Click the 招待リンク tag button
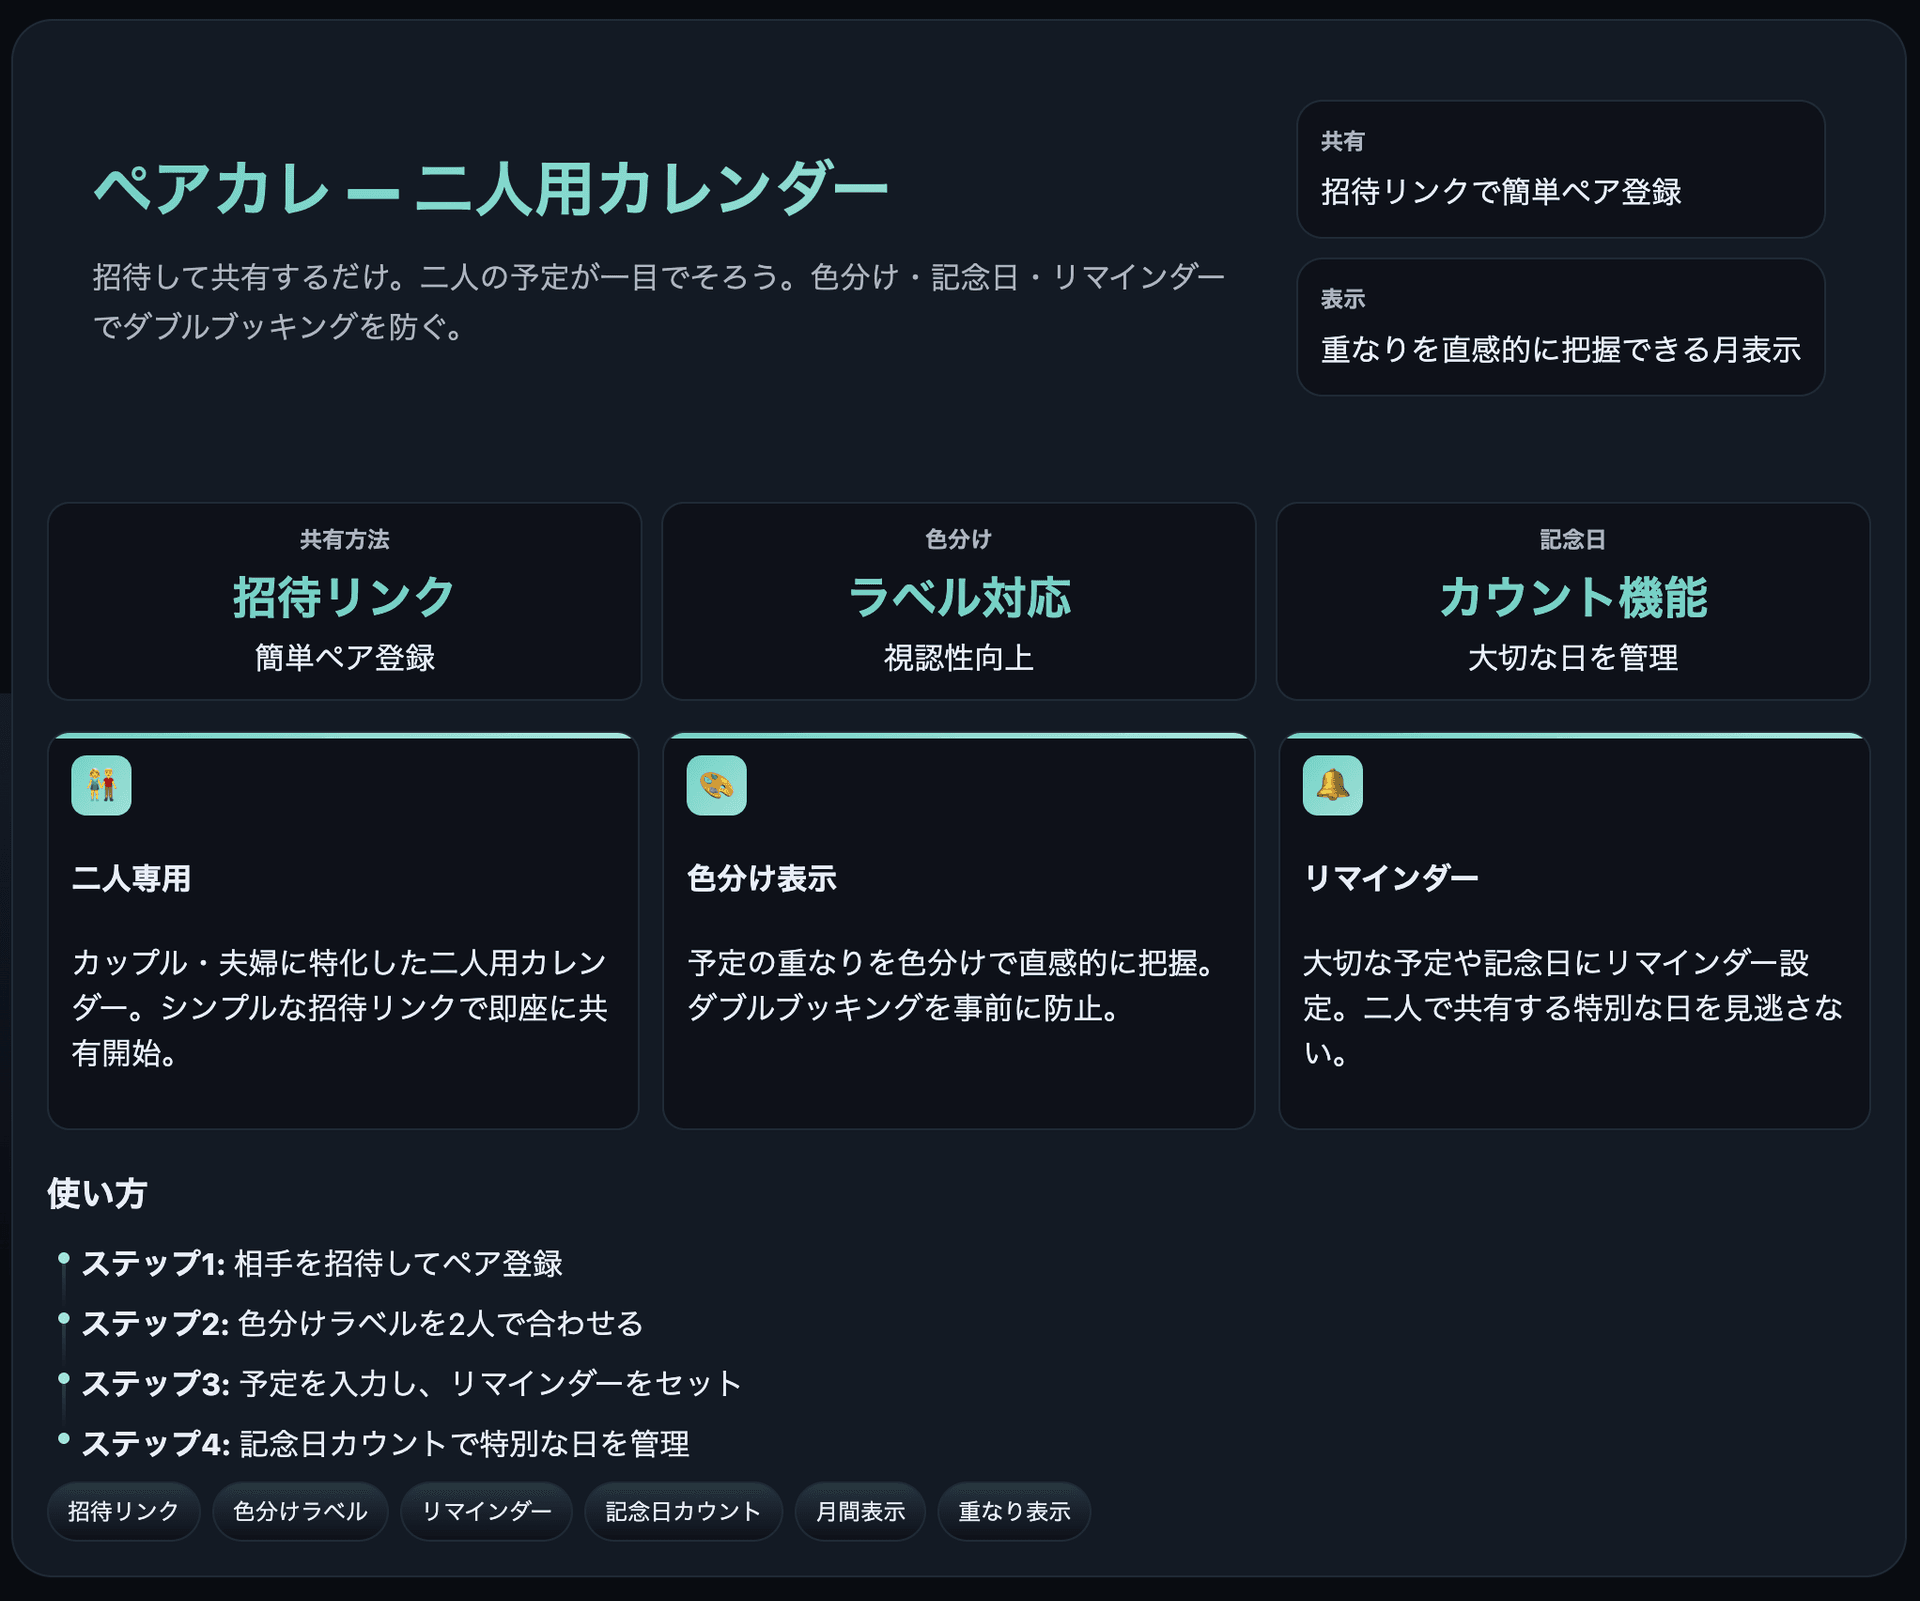This screenshot has height=1601, width=1920. click(123, 1512)
